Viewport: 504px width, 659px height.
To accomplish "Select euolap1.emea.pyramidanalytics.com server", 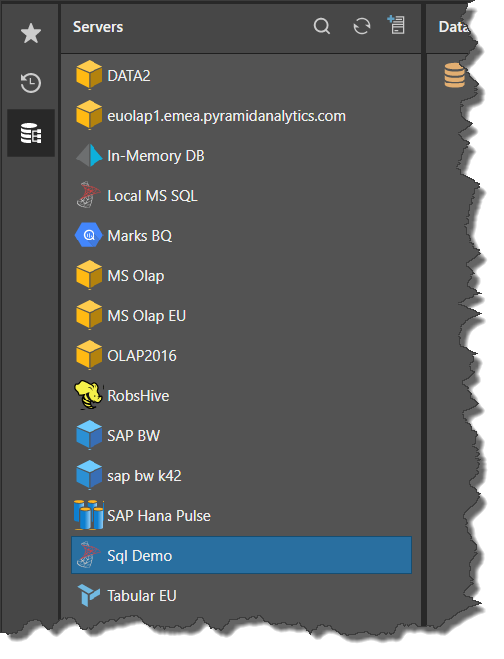I will tap(241, 116).
